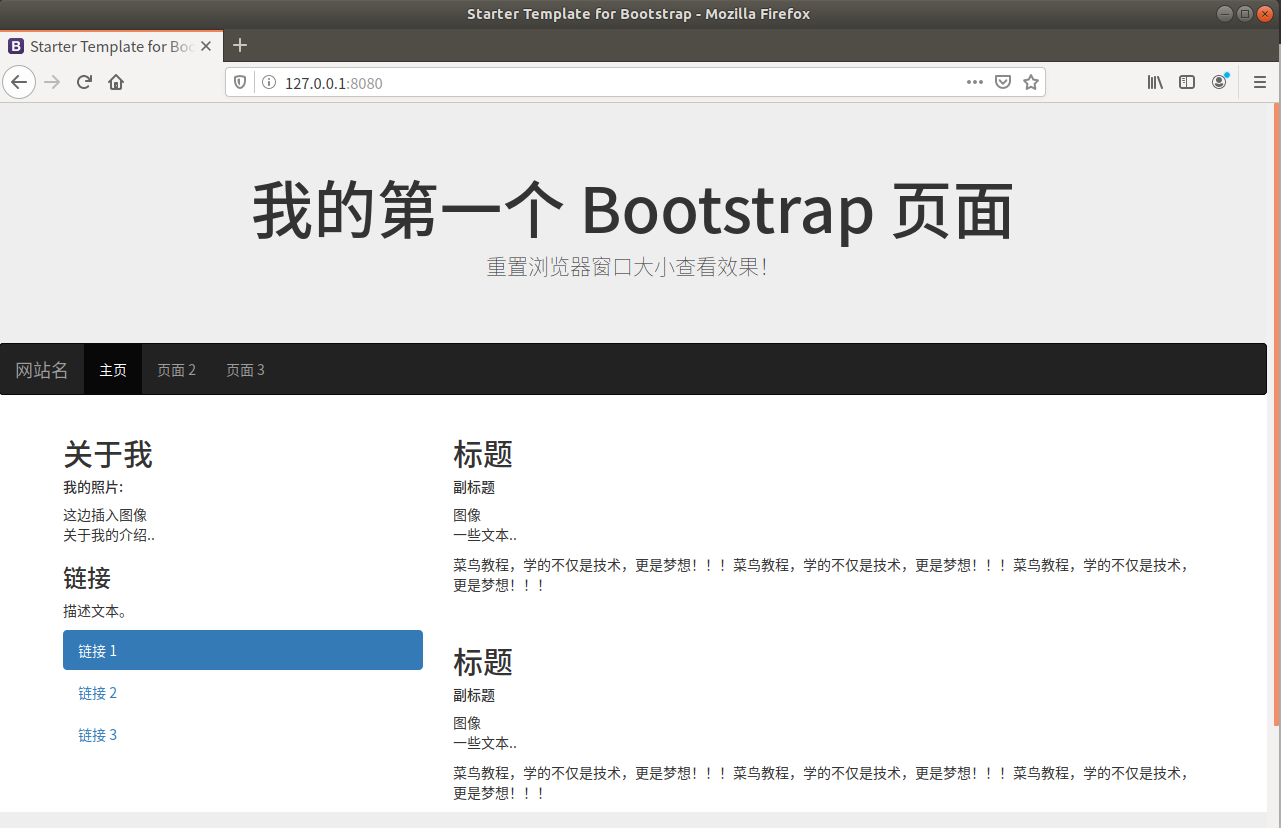Click the page vertical scrollbar
The height and width of the screenshot is (828, 1281).
1276,414
